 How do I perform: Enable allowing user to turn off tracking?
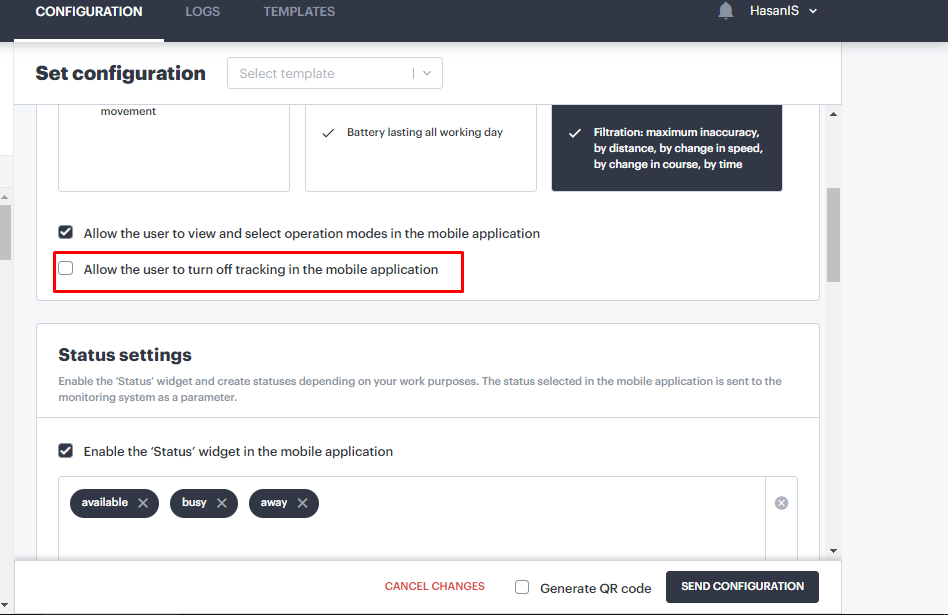tap(66, 269)
